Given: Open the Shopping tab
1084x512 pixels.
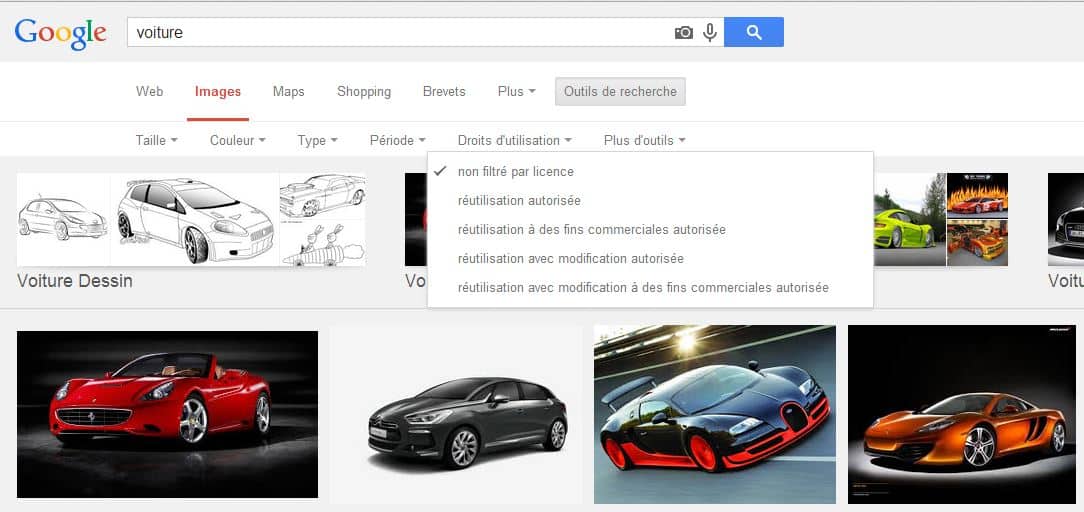Looking at the screenshot, I should click(x=364, y=91).
